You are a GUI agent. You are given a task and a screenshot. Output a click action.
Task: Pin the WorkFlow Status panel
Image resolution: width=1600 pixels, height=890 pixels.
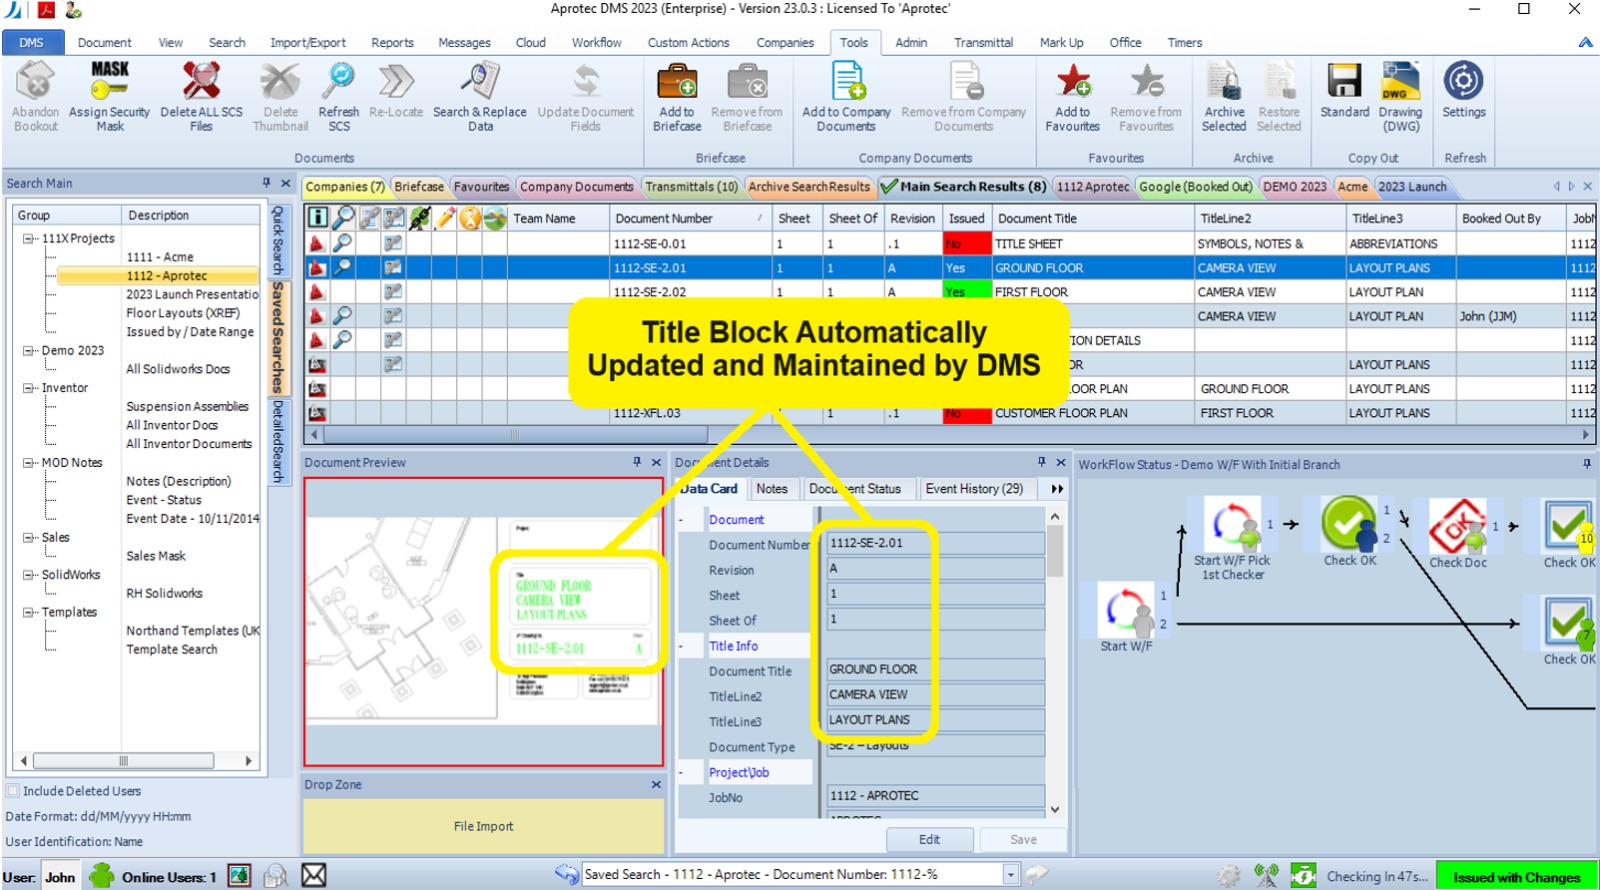coord(1586,464)
